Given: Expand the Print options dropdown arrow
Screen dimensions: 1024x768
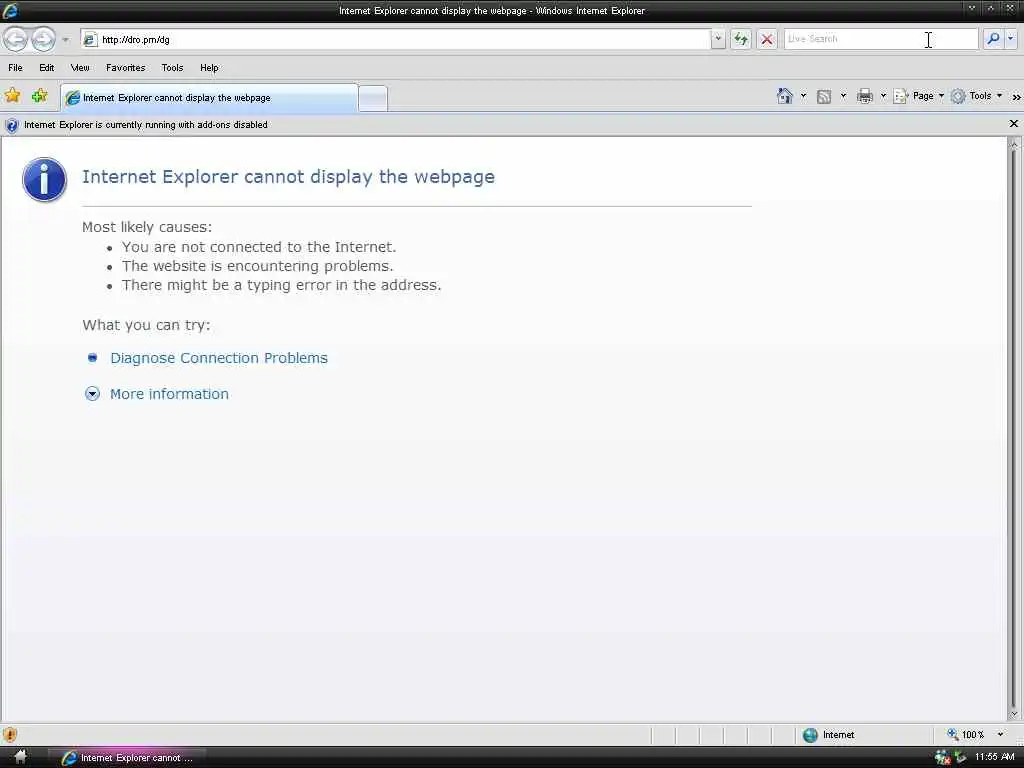Looking at the screenshot, I should (x=883, y=96).
